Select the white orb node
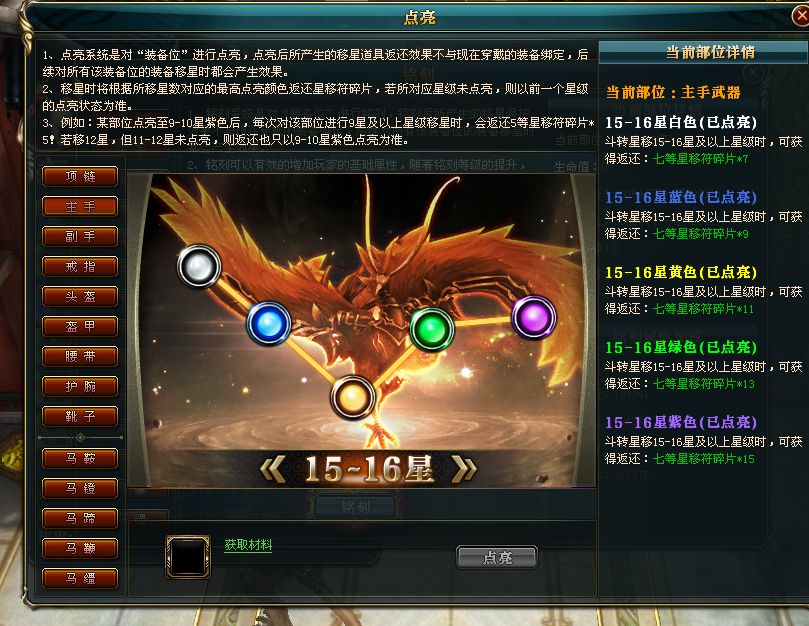Viewport: 809px width, 626px height. pyautogui.click(x=199, y=266)
